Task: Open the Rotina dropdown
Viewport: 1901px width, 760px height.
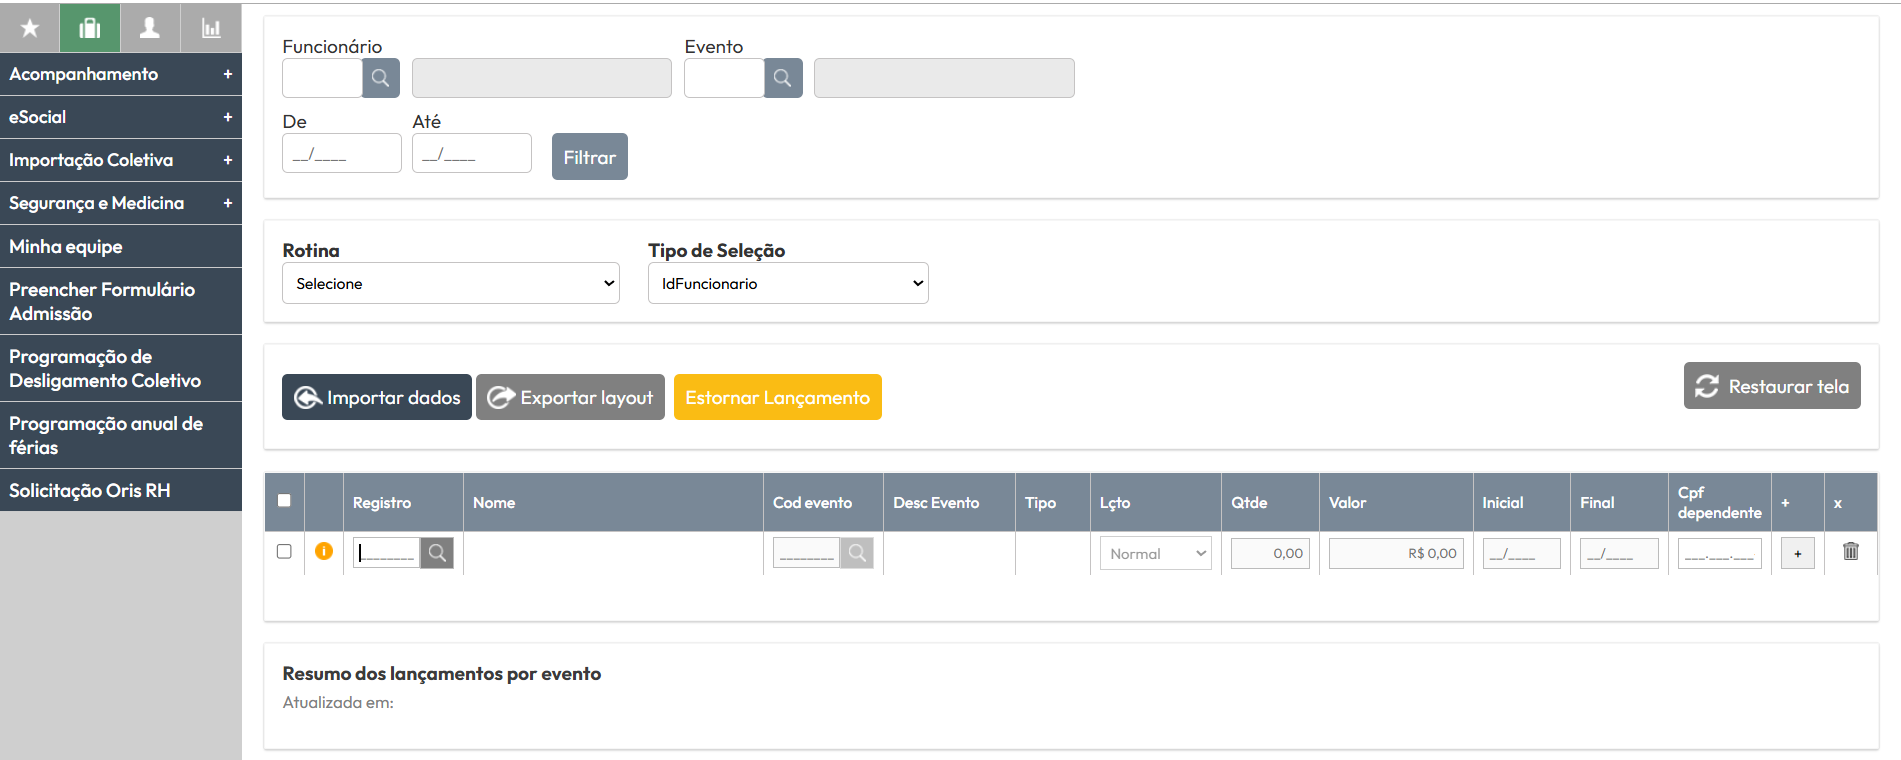Action: (x=451, y=283)
